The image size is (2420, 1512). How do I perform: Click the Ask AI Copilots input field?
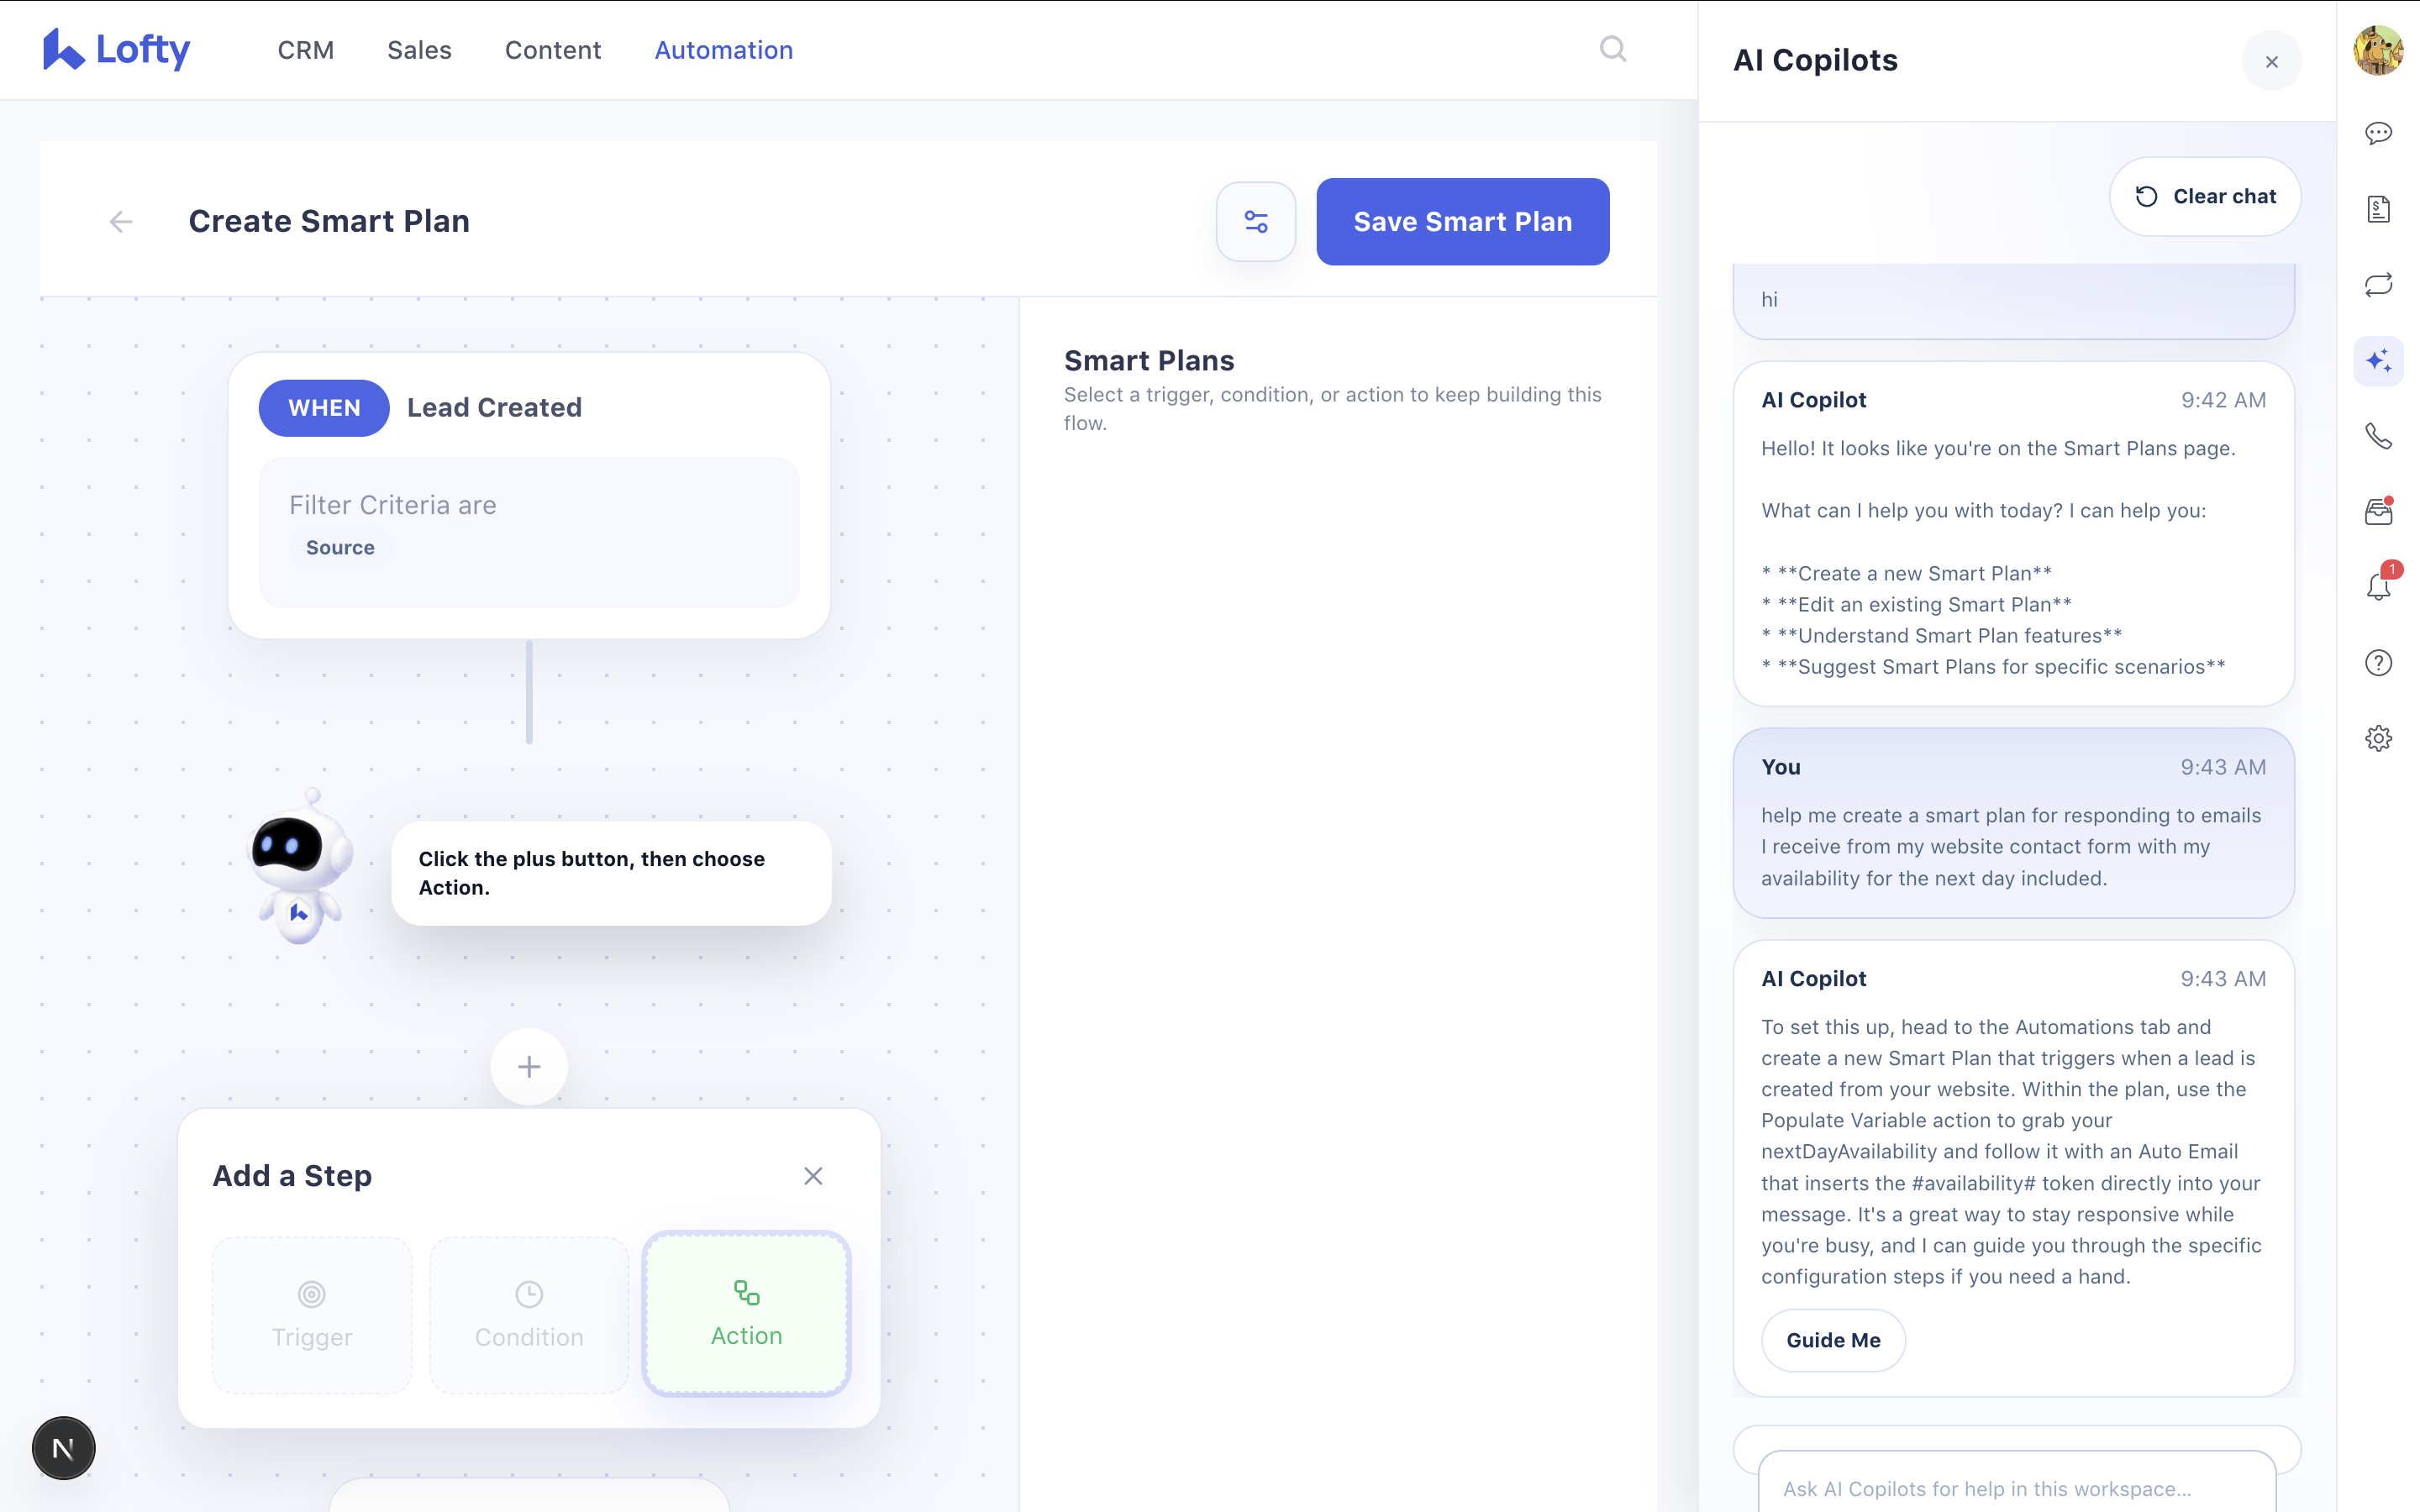click(2015, 1488)
